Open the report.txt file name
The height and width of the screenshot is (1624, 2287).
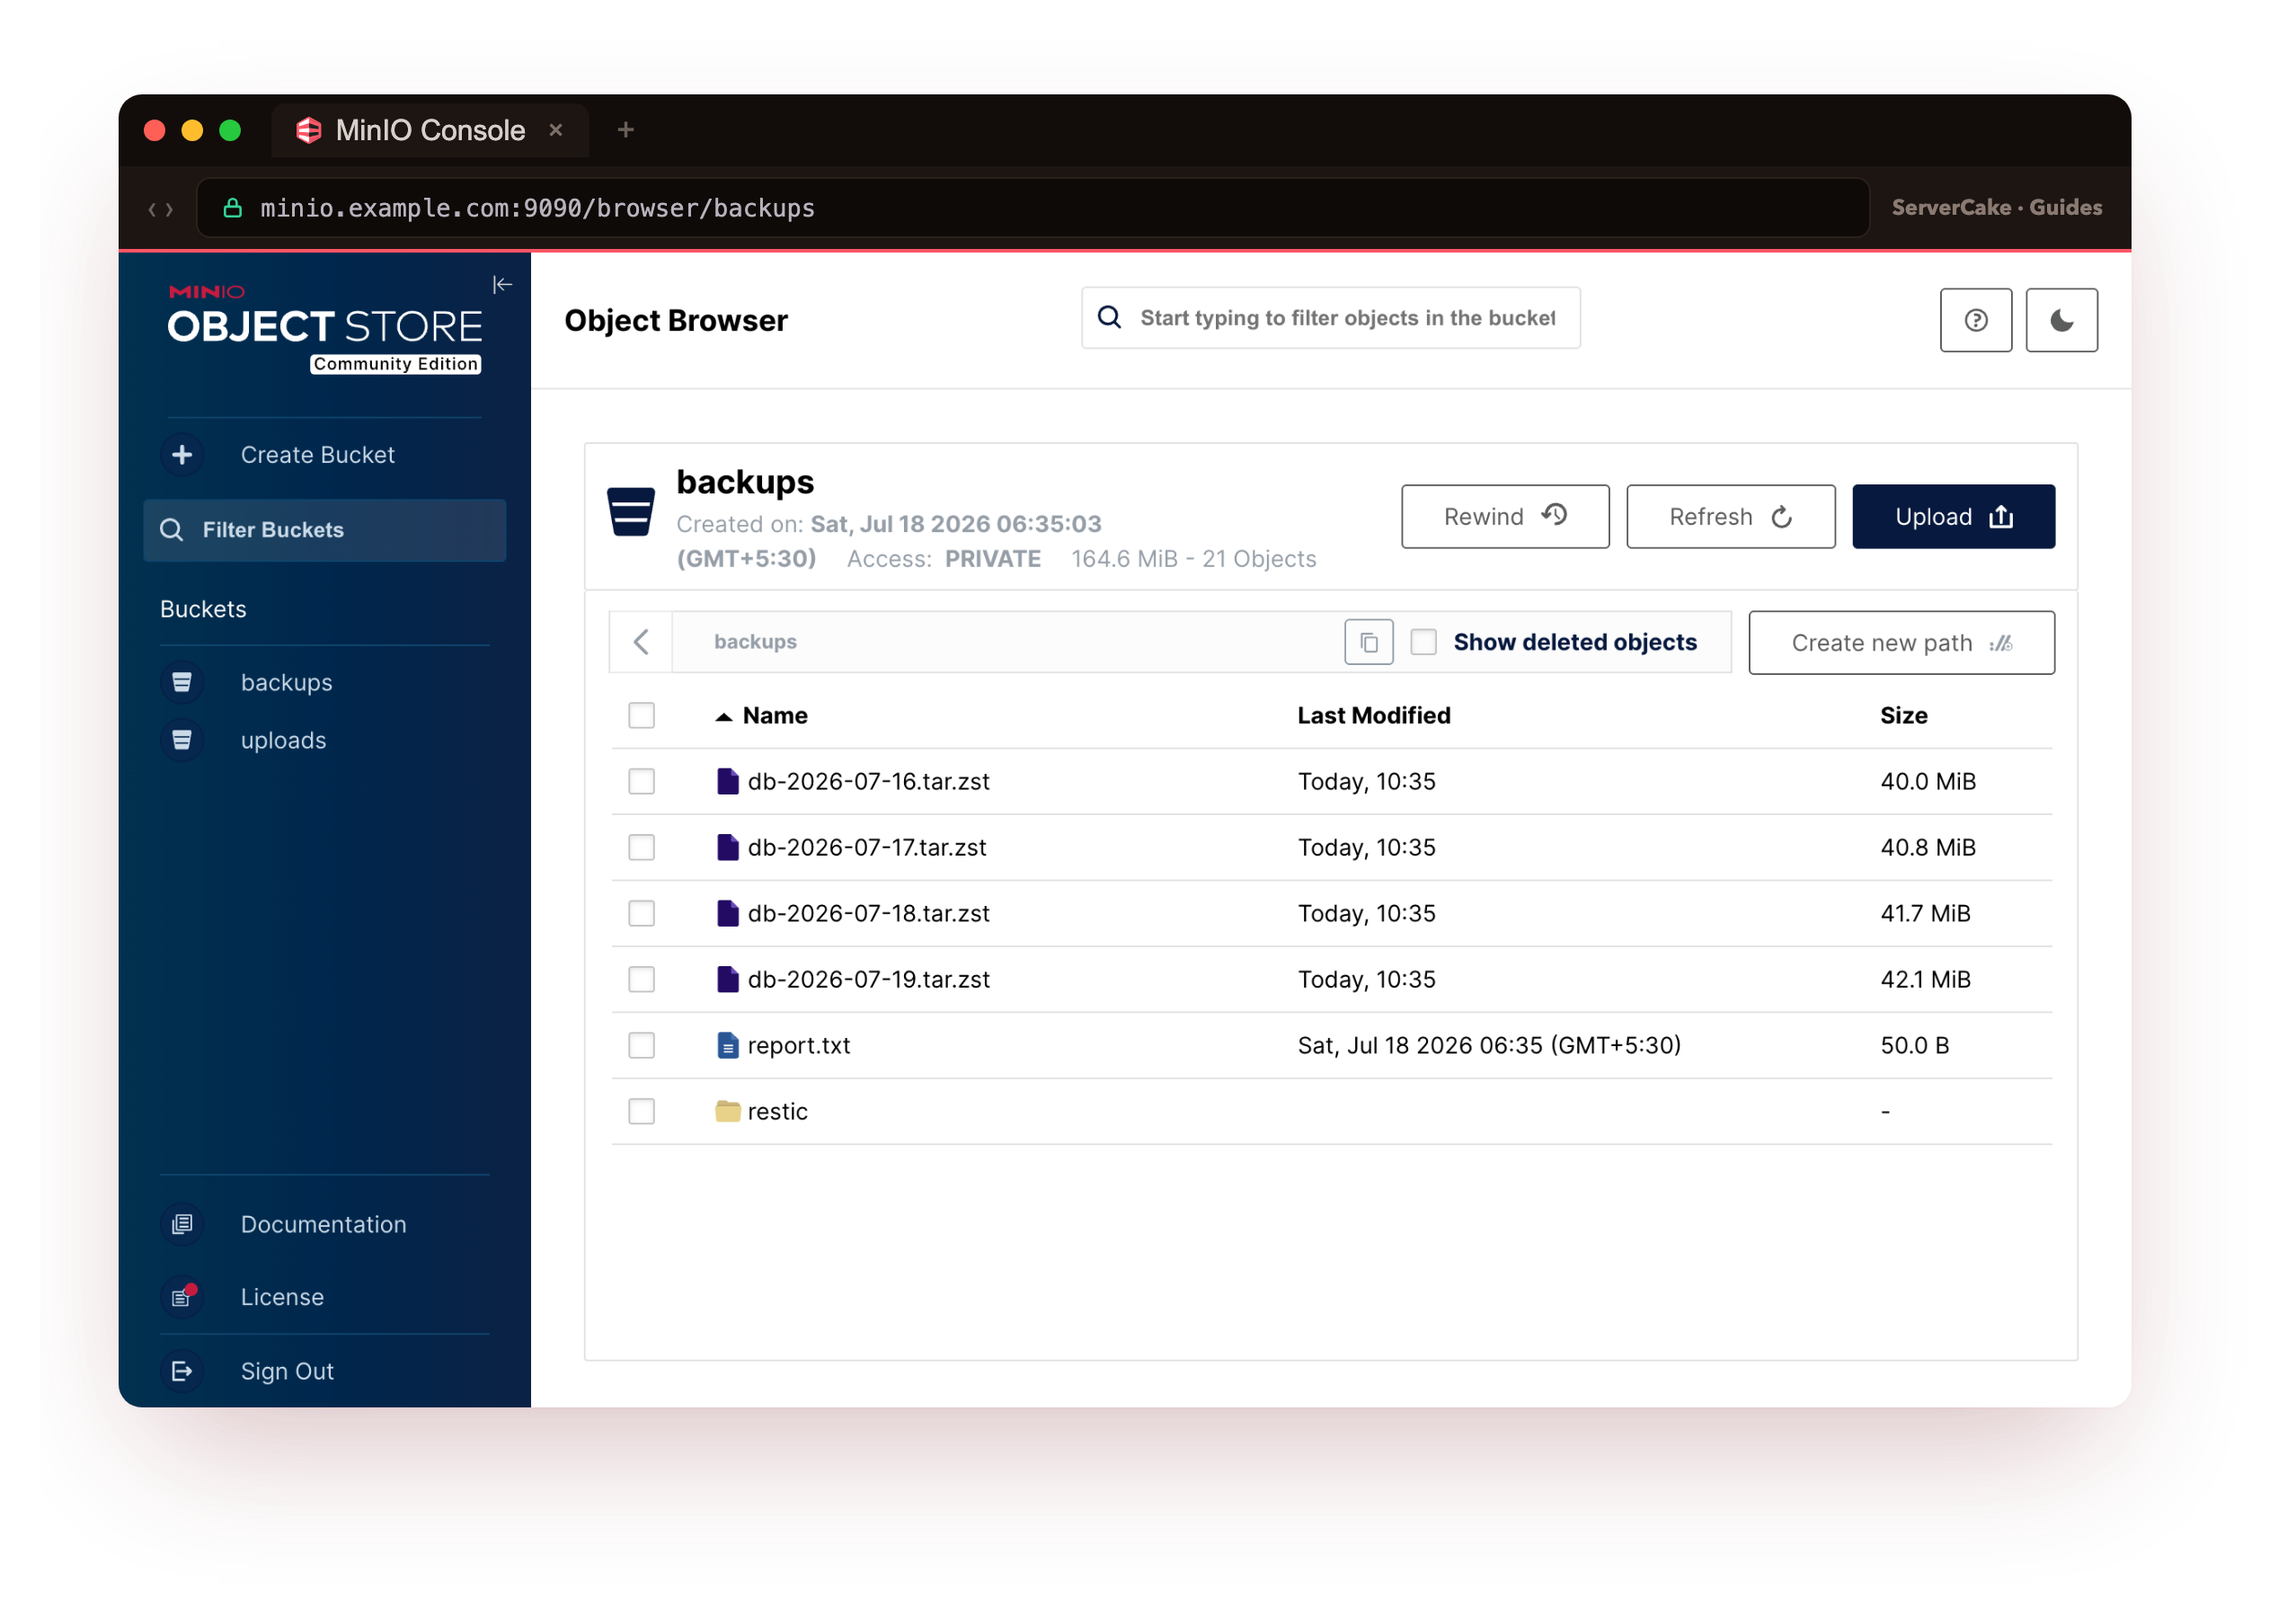(799, 1046)
